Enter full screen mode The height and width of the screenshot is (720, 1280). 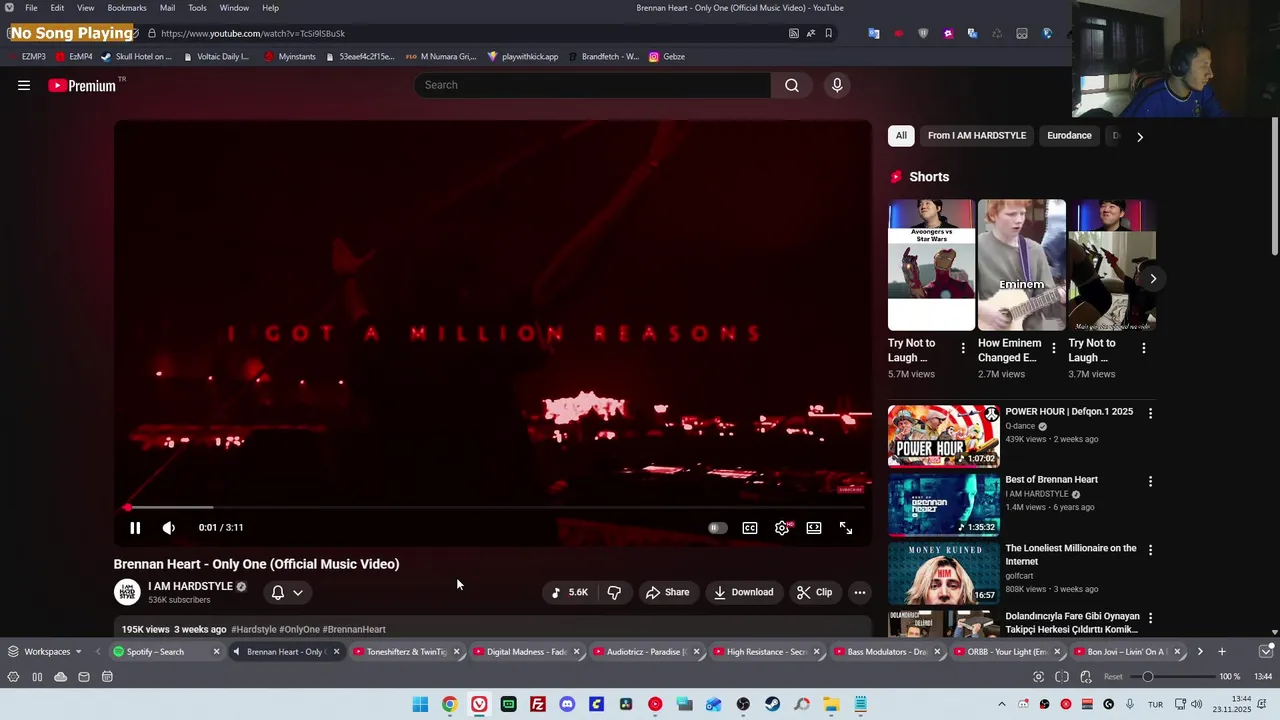pyautogui.click(x=846, y=528)
